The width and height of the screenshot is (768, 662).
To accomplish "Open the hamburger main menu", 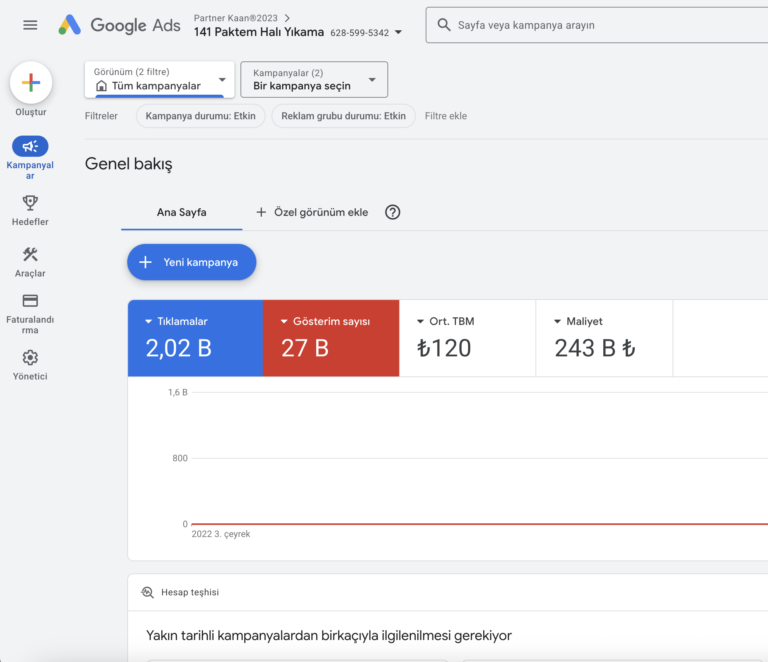I will [30, 25].
